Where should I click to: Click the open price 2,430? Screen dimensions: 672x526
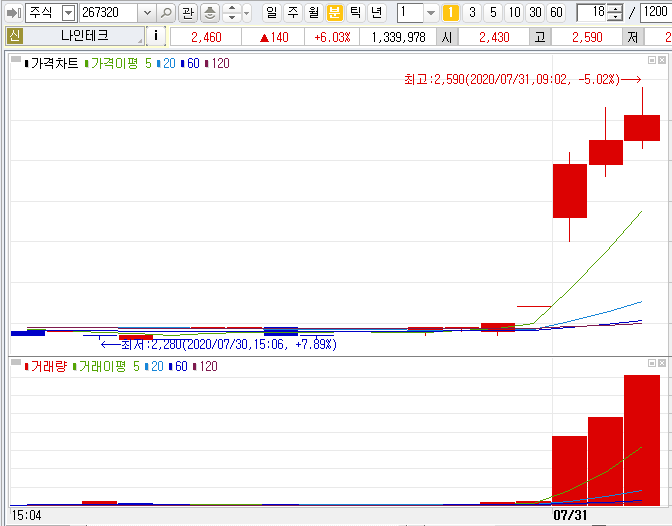(494, 37)
